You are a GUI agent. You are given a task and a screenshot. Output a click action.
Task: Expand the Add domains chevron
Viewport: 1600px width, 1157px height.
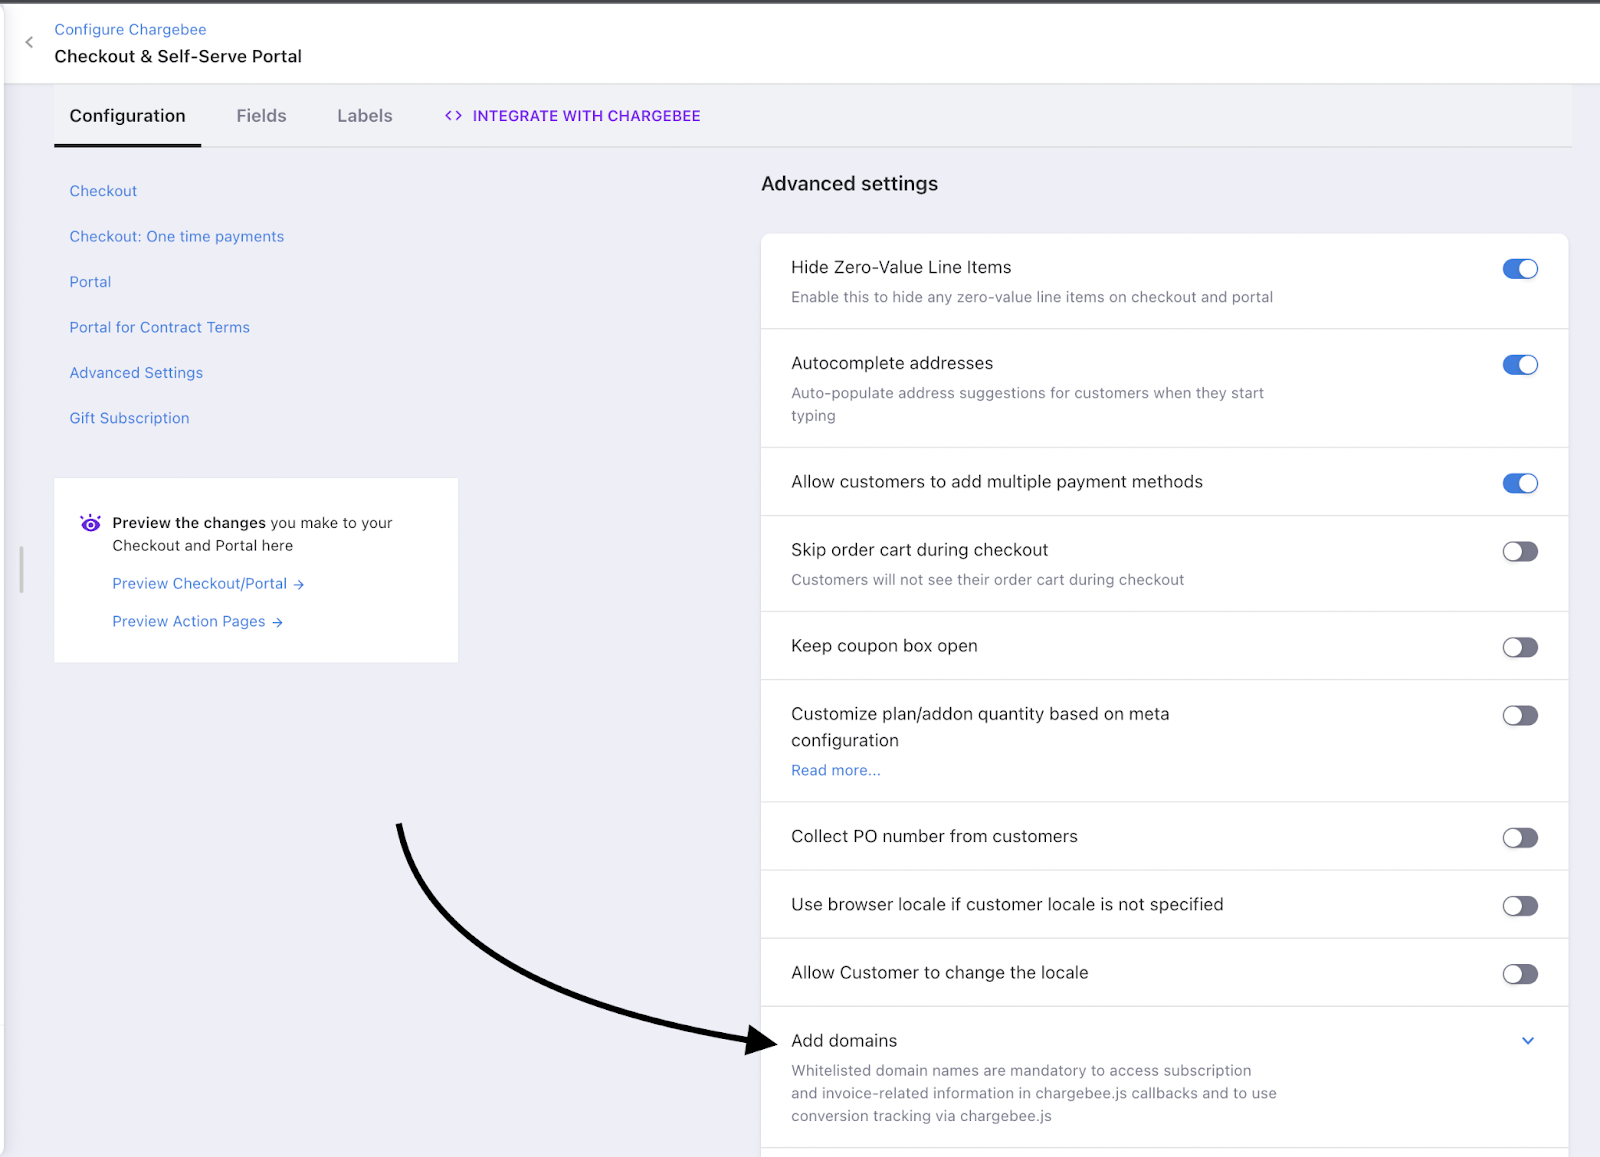pos(1528,1041)
